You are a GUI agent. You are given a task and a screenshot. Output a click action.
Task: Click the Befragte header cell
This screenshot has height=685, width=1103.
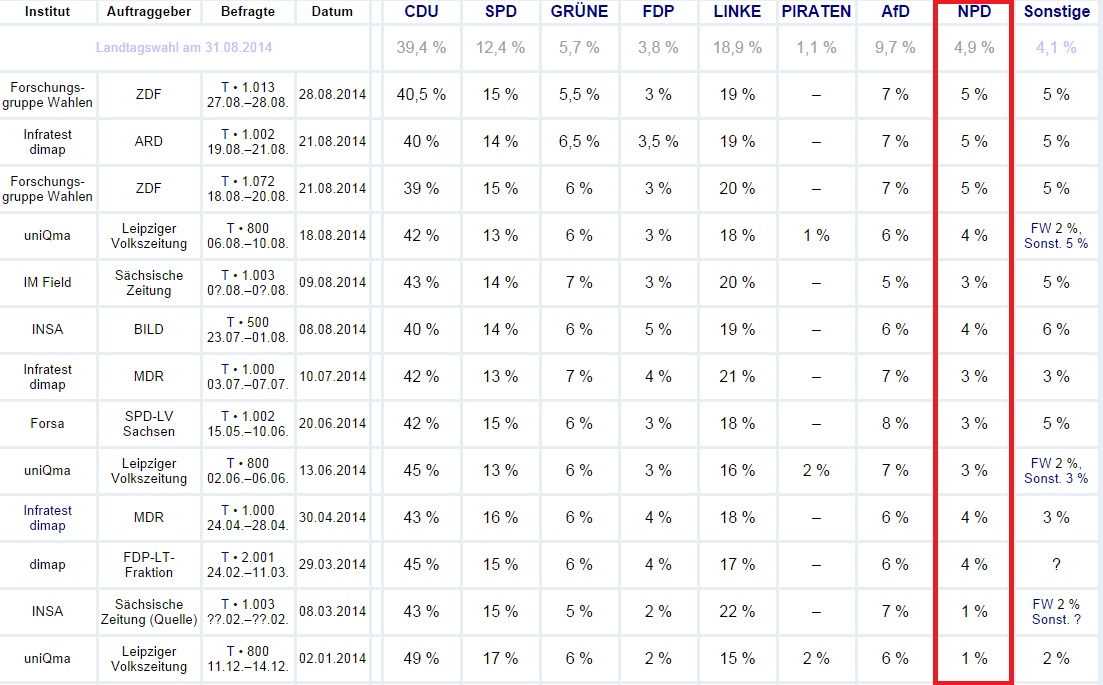pyautogui.click(x=248, y=12)
